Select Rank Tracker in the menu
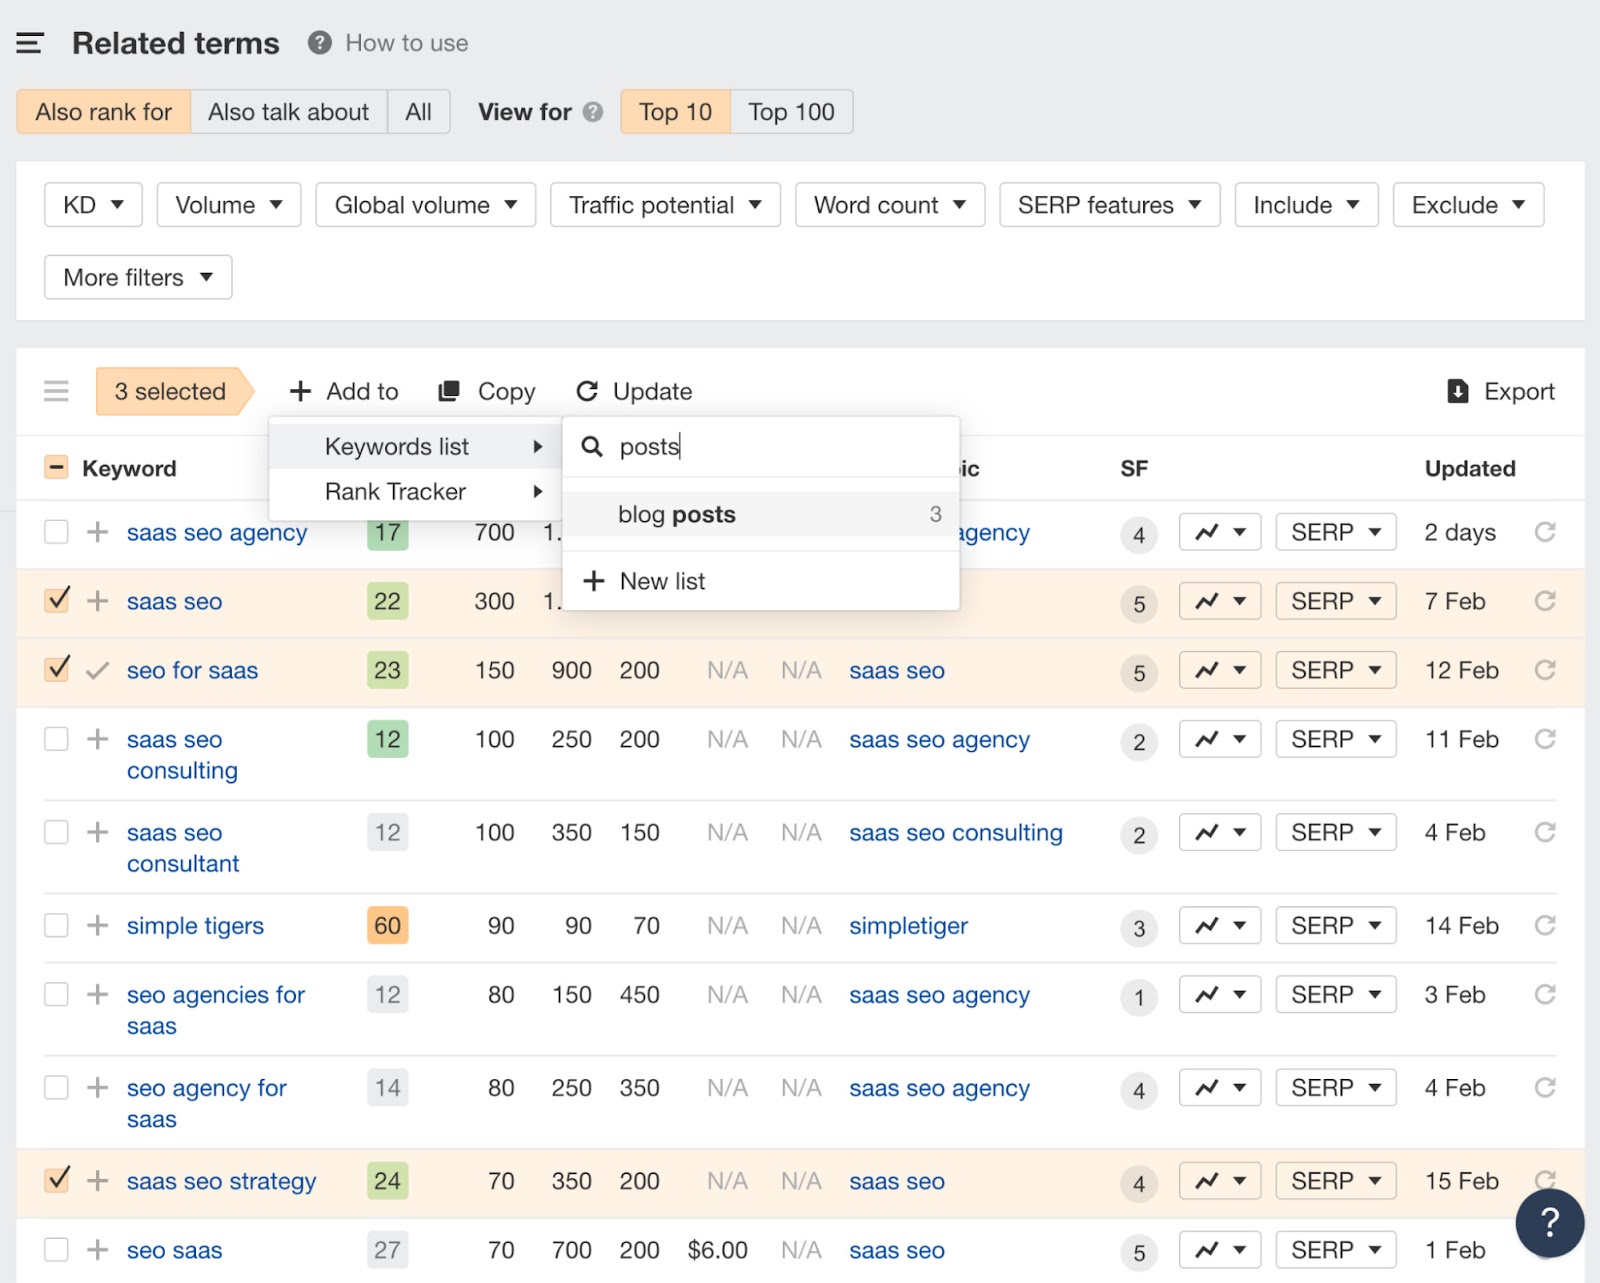This screenshot has width=1600, height=1283. [x=394, y=491]
